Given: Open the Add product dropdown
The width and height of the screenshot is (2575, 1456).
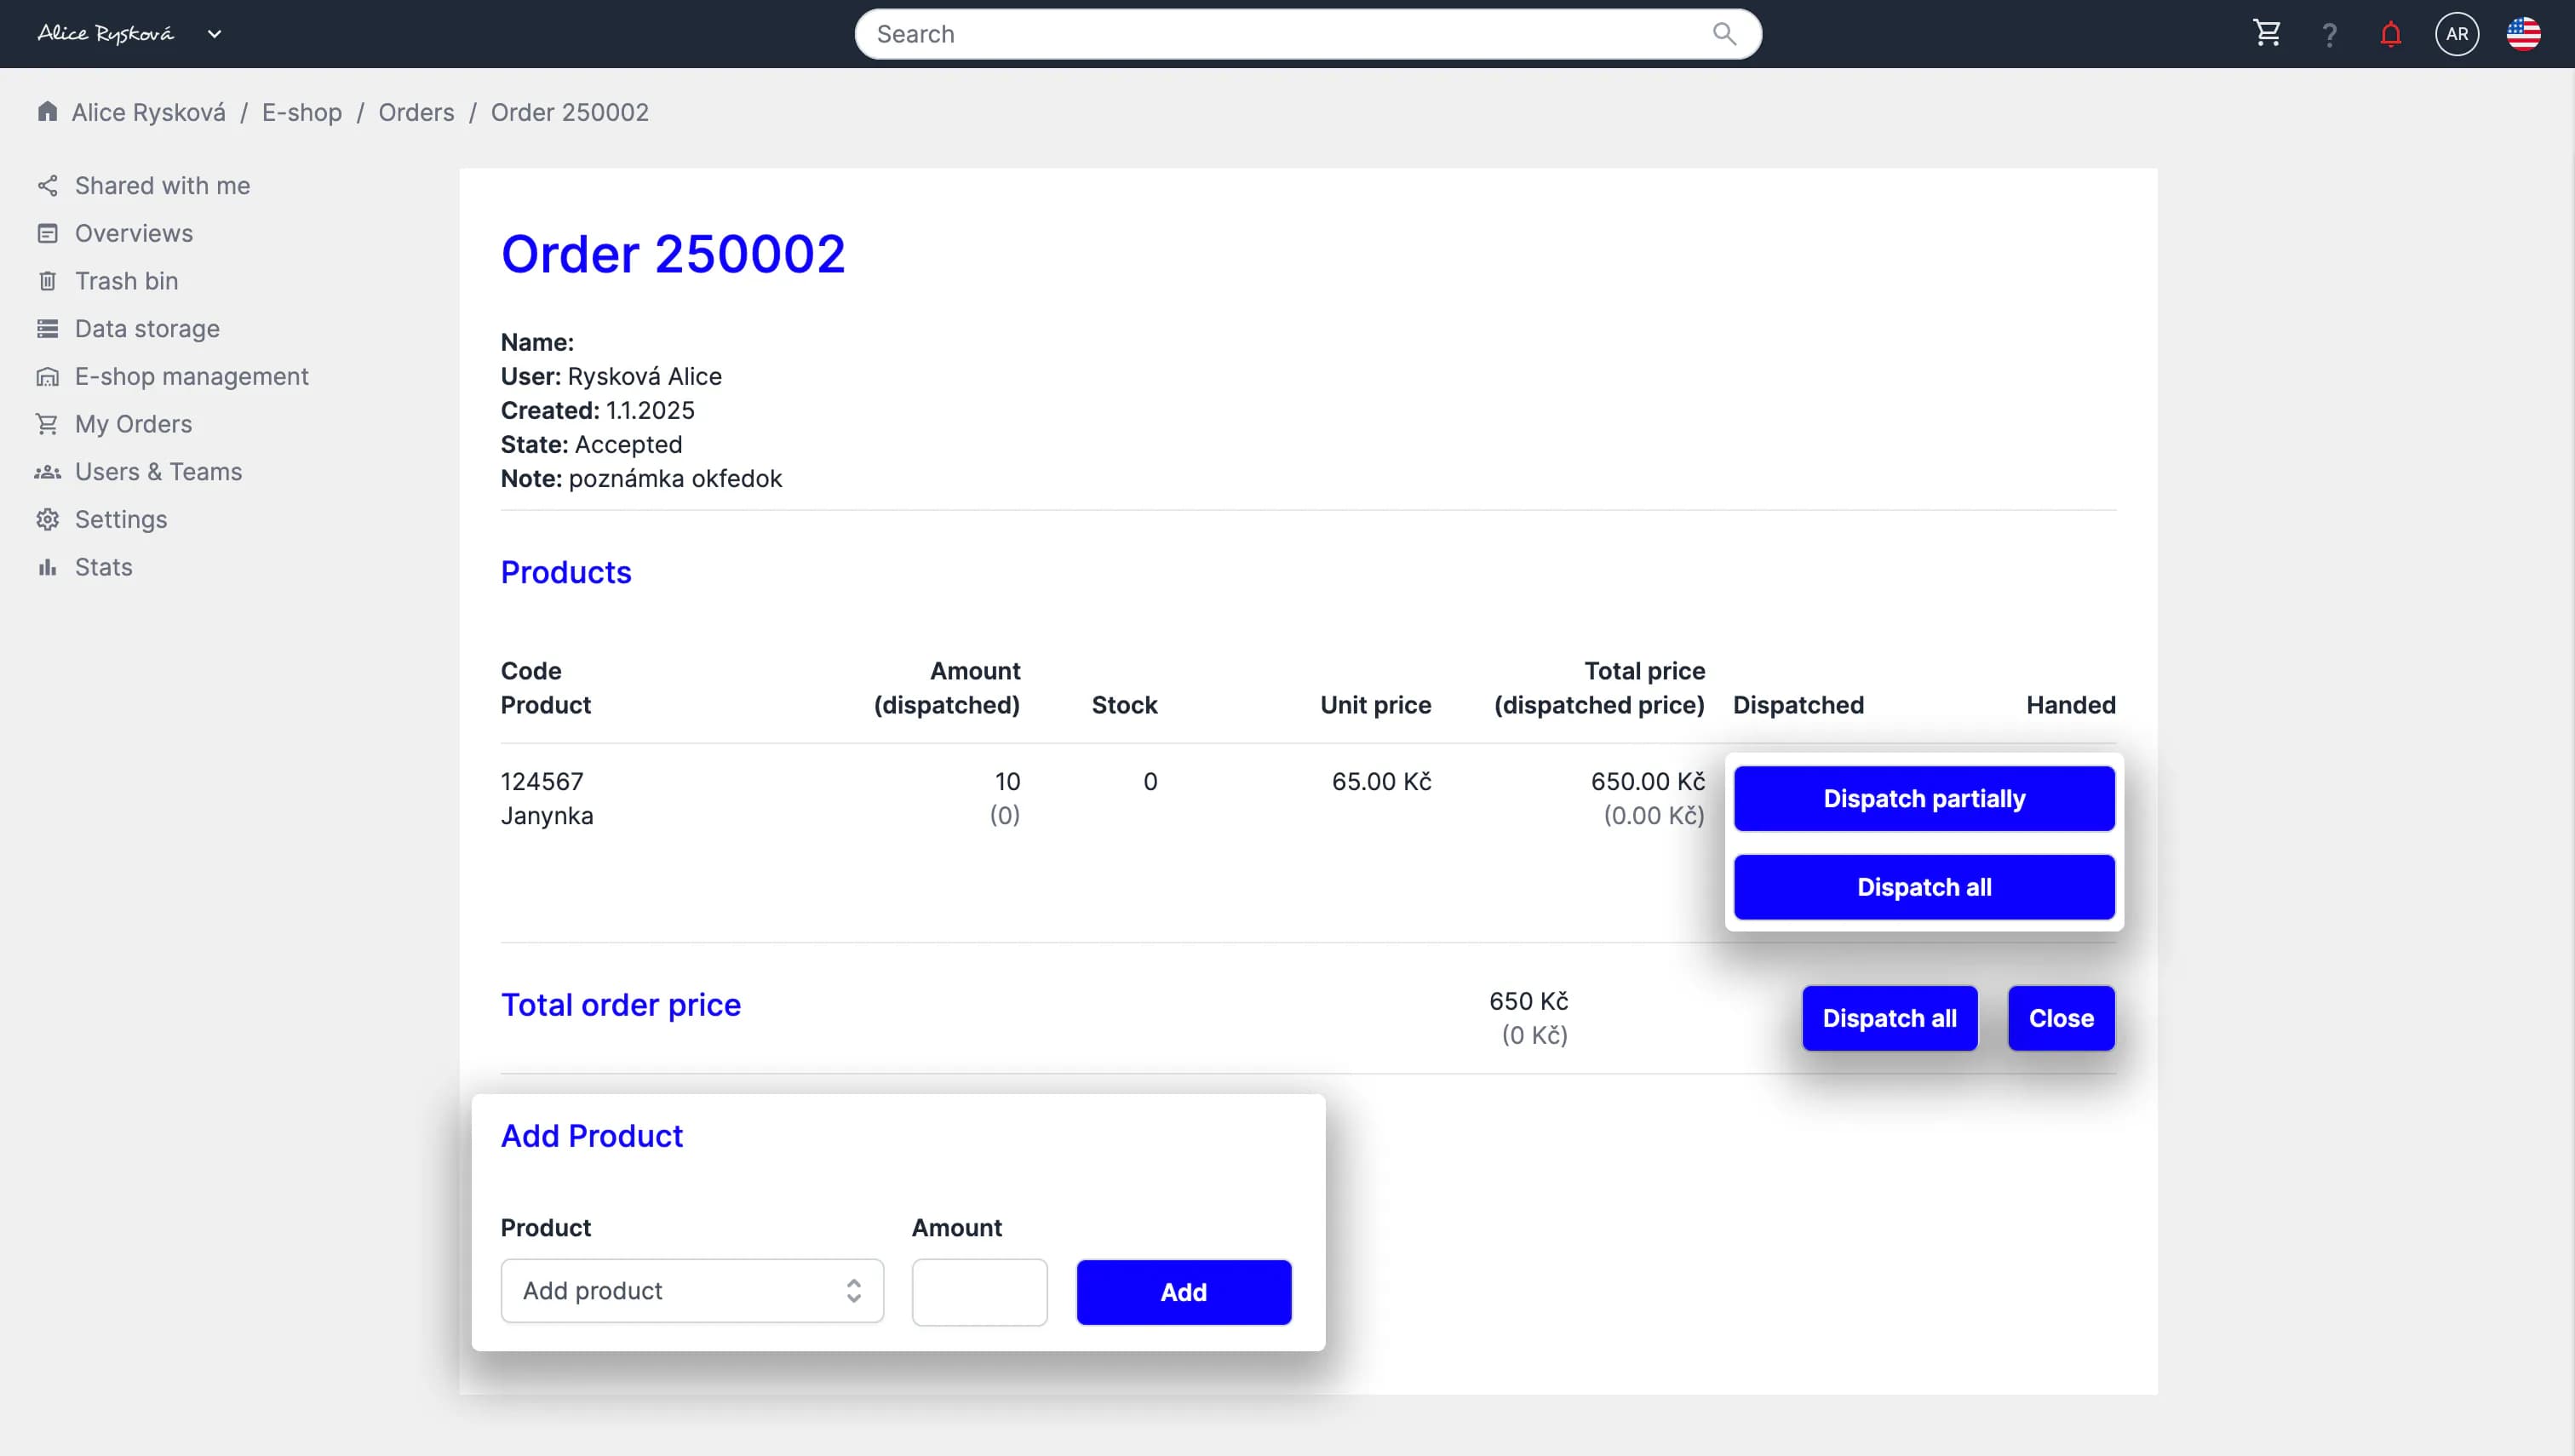Looking at the screenshot, I should pyautogui.click(x=691, y=1290).
